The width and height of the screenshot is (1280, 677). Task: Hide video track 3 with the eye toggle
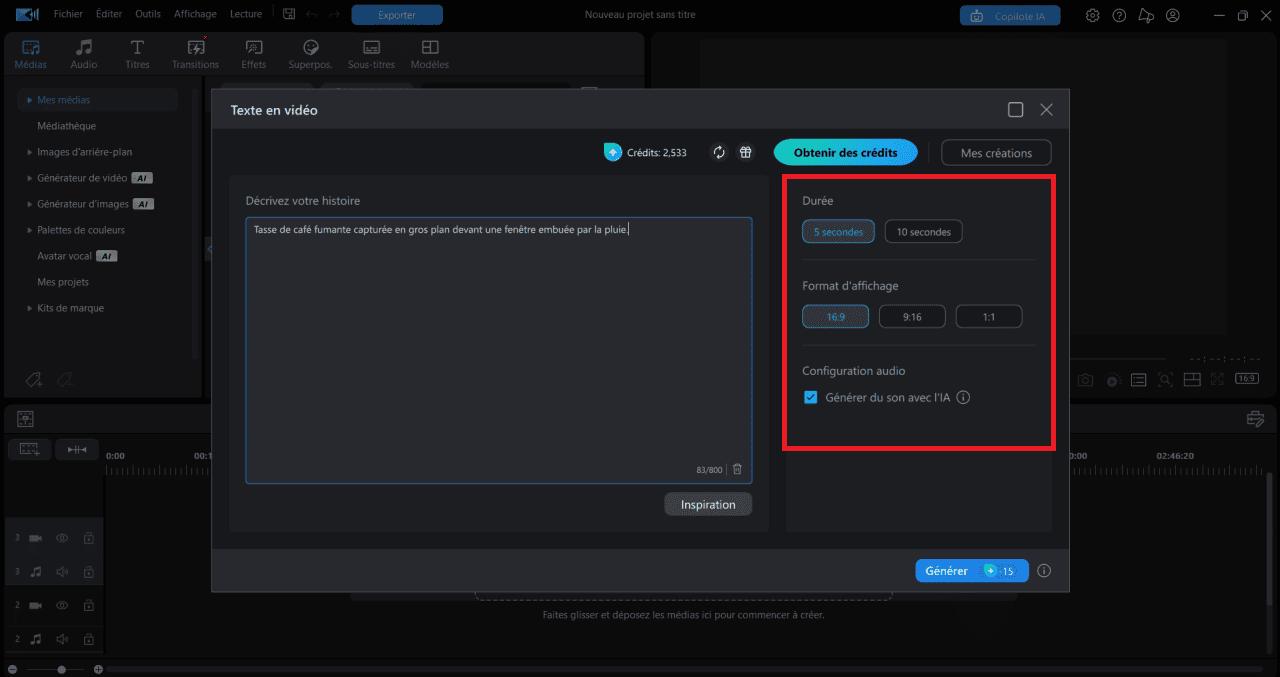(x=62, y=537)
